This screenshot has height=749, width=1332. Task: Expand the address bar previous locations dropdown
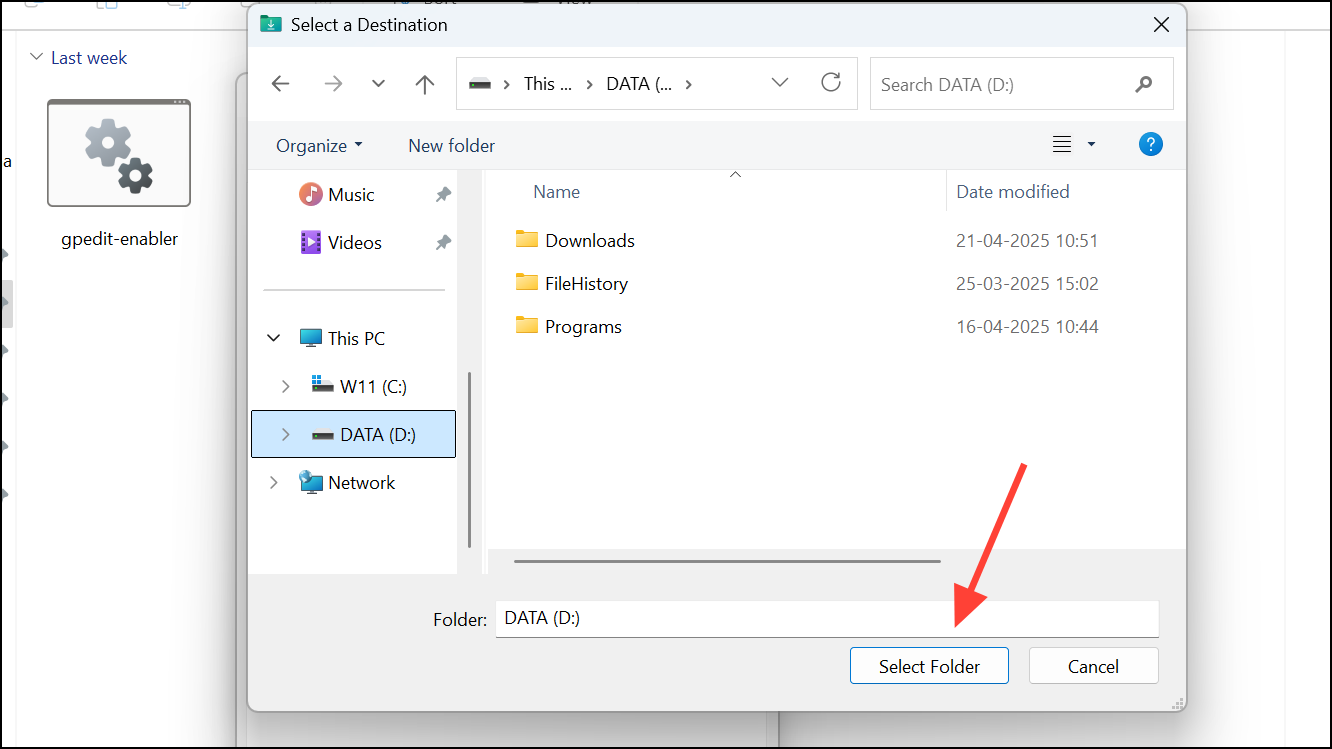(x=780, y=83)
